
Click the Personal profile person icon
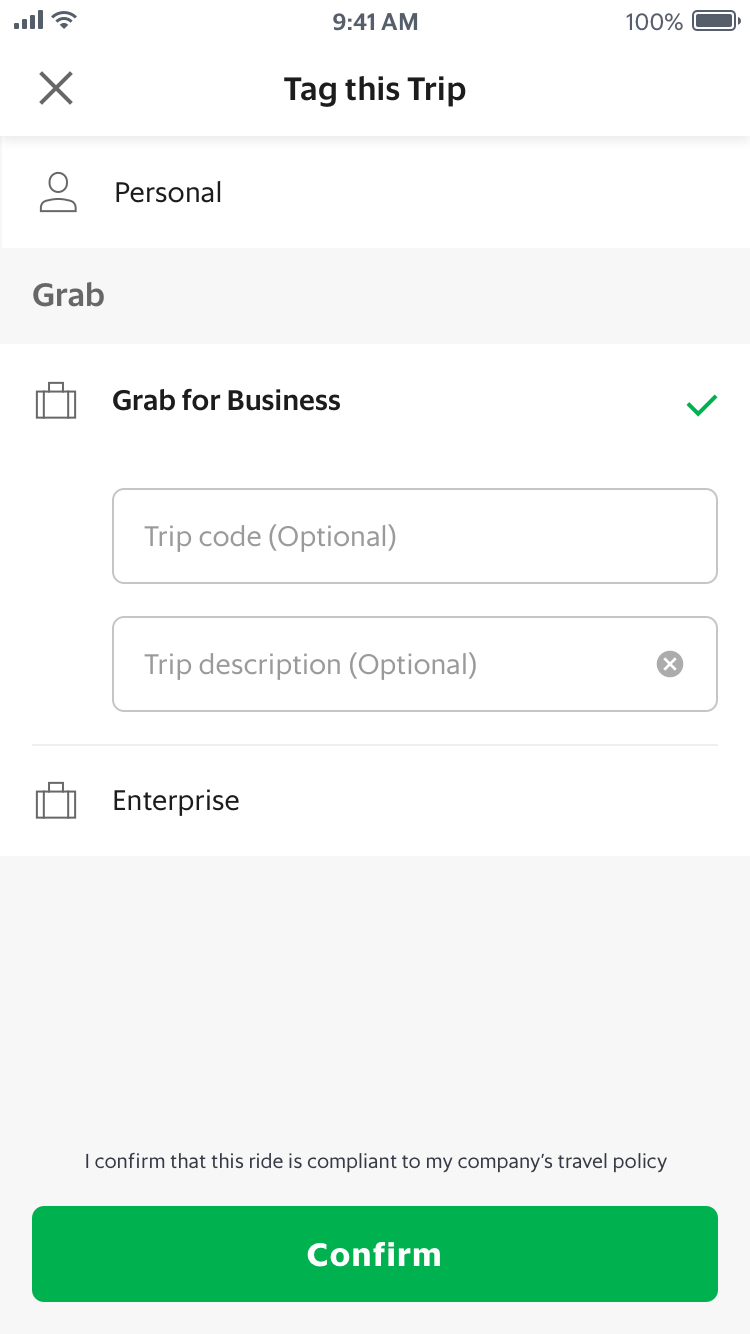coord(58,192)
